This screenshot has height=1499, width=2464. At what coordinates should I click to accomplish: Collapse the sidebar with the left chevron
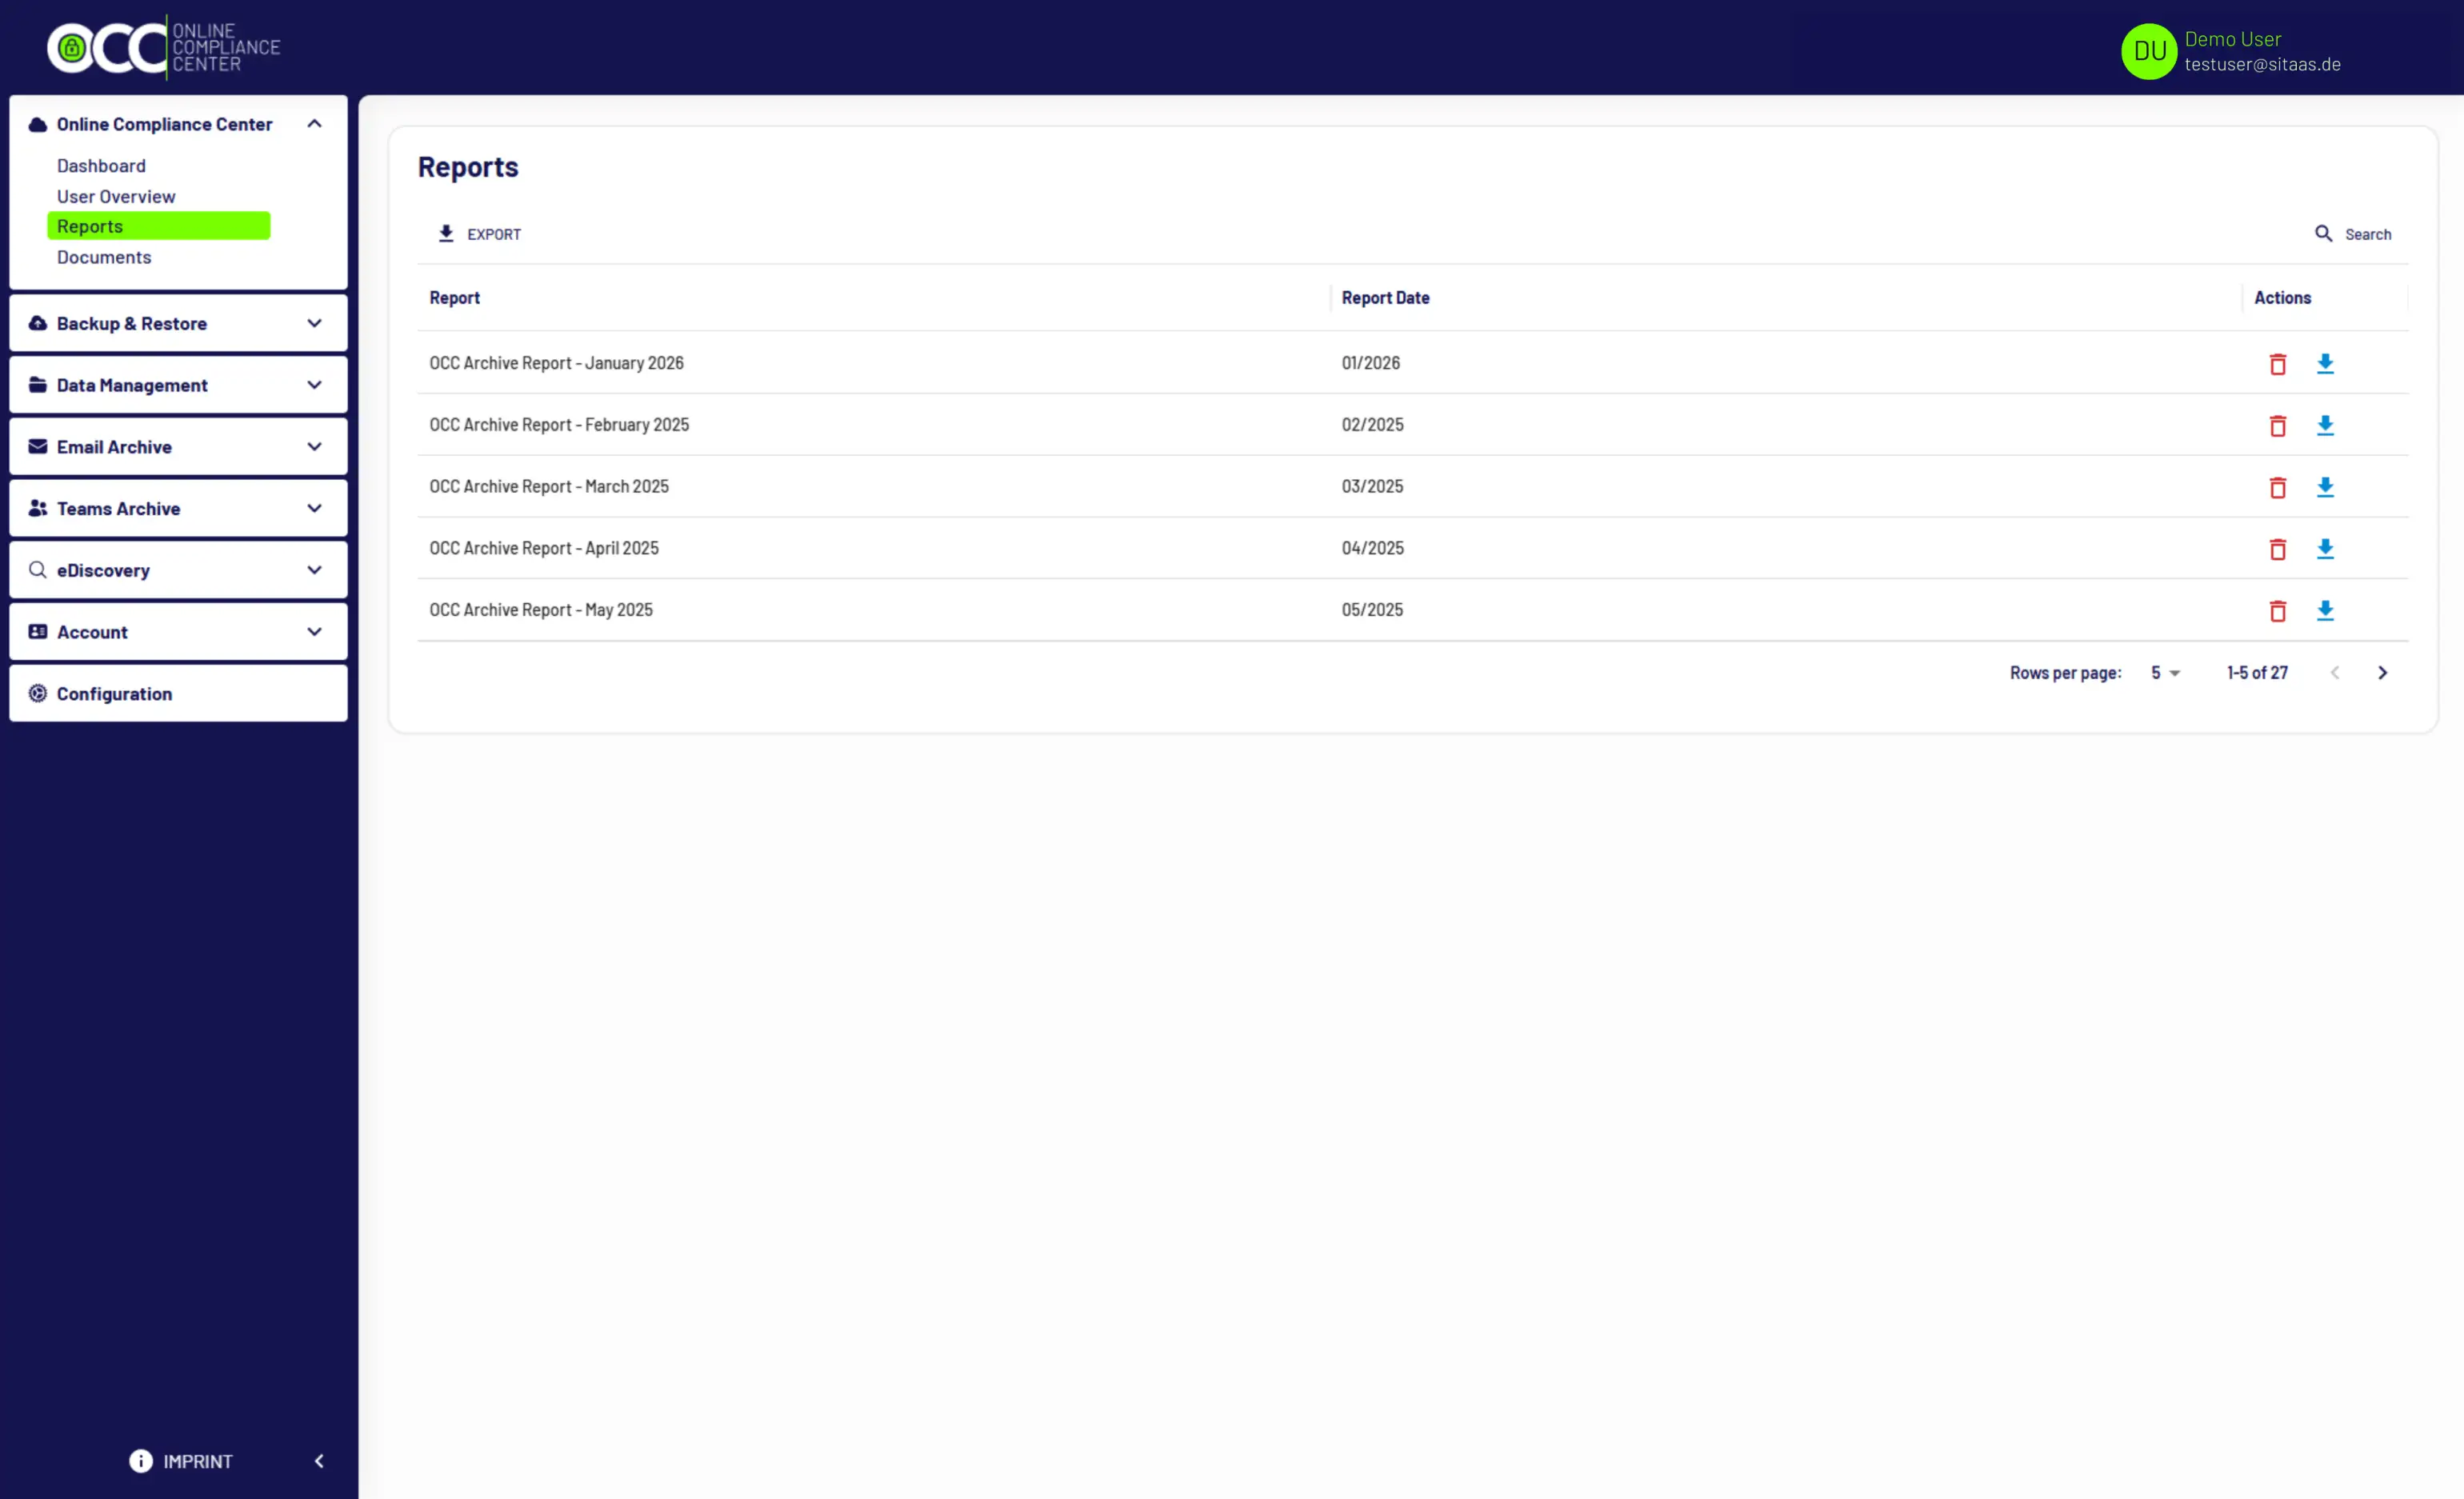click(319, 1461)
